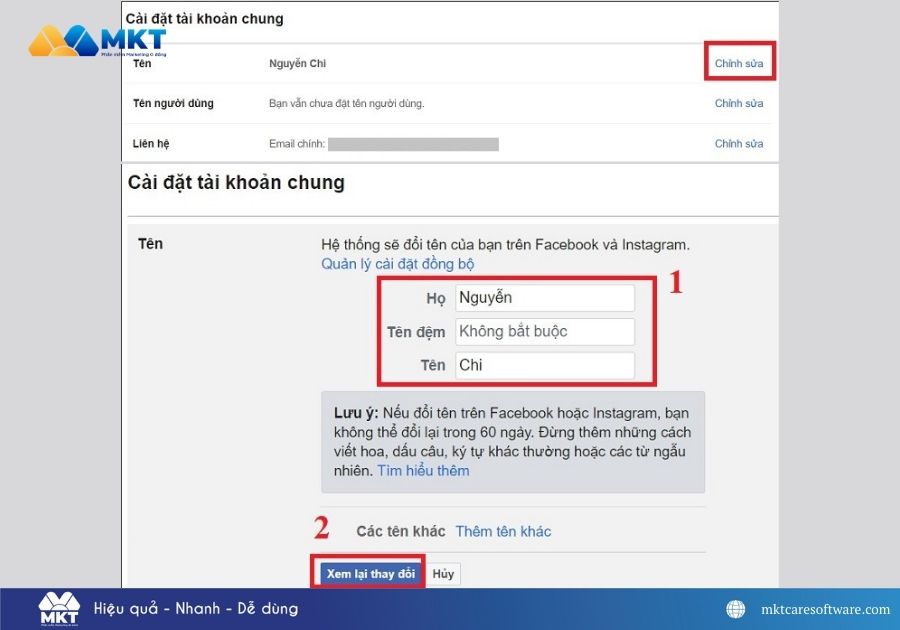Click Chỉnh sửa for Tên người dùng
900x630 pixels.
pos(739,103)
